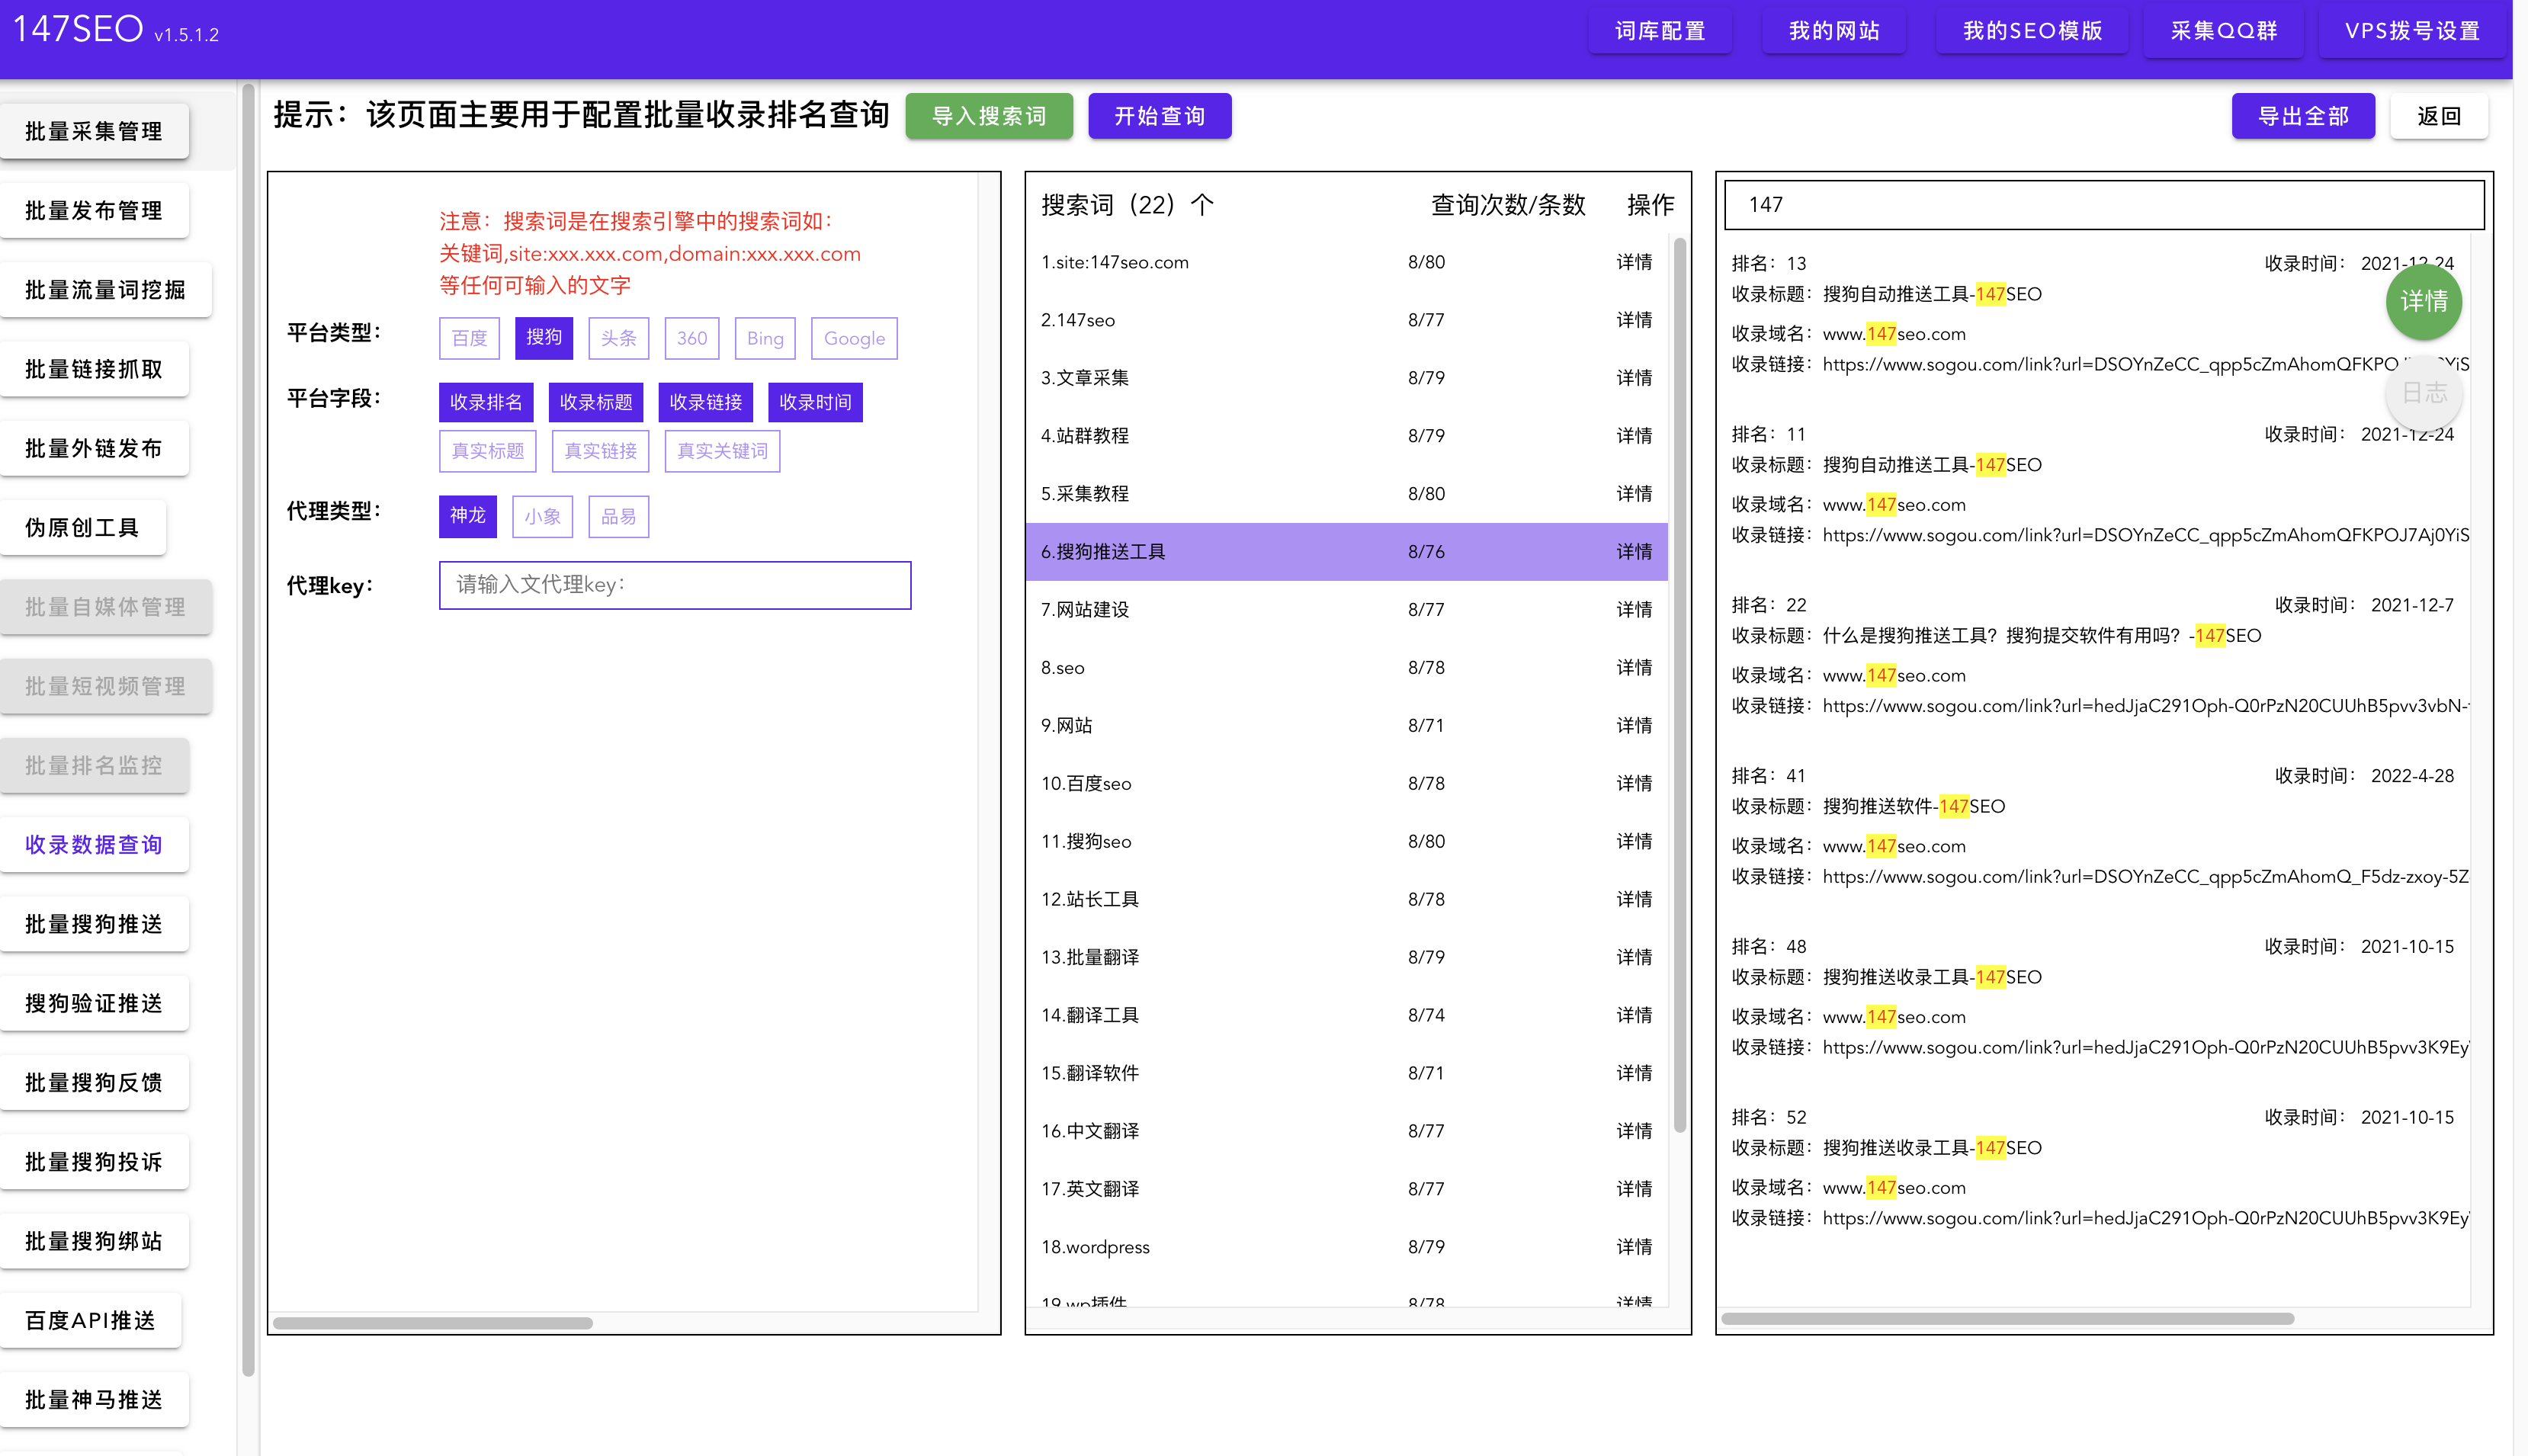2528x1456 pixels.
Task: Click the search box containing 147
Action: click(2105, 204)
